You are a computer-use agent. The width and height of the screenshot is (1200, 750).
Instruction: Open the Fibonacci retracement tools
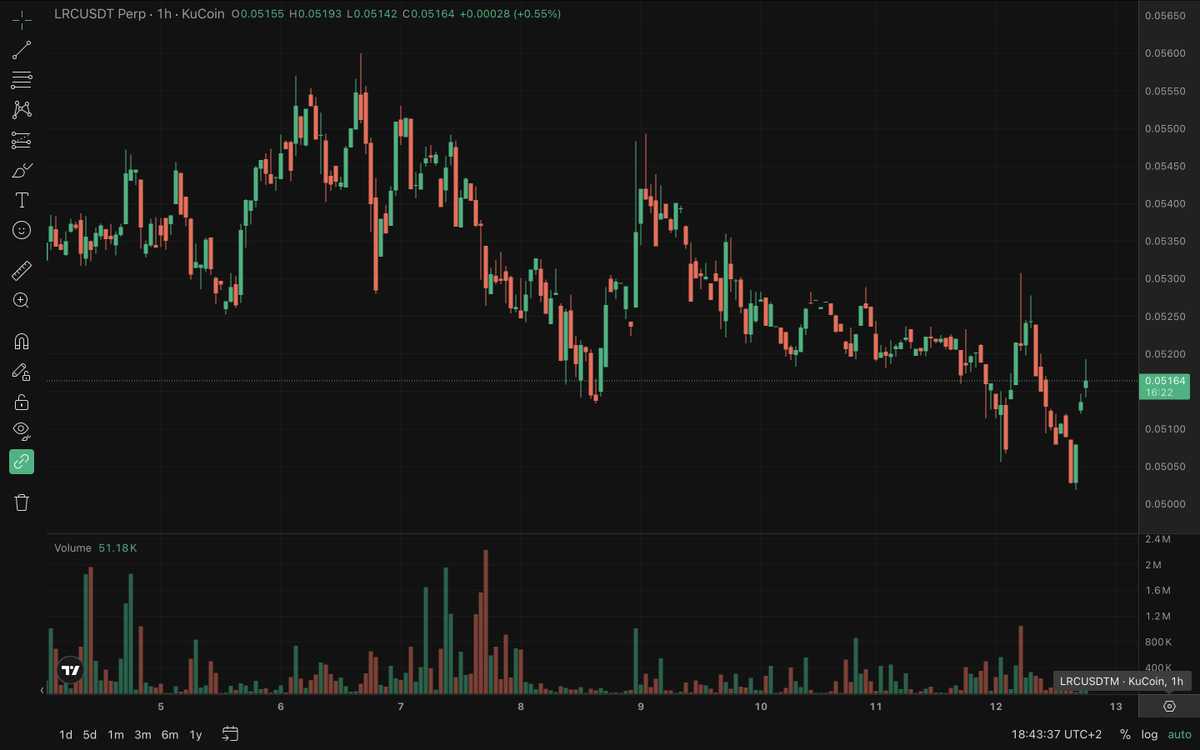(x=21, y=79)
